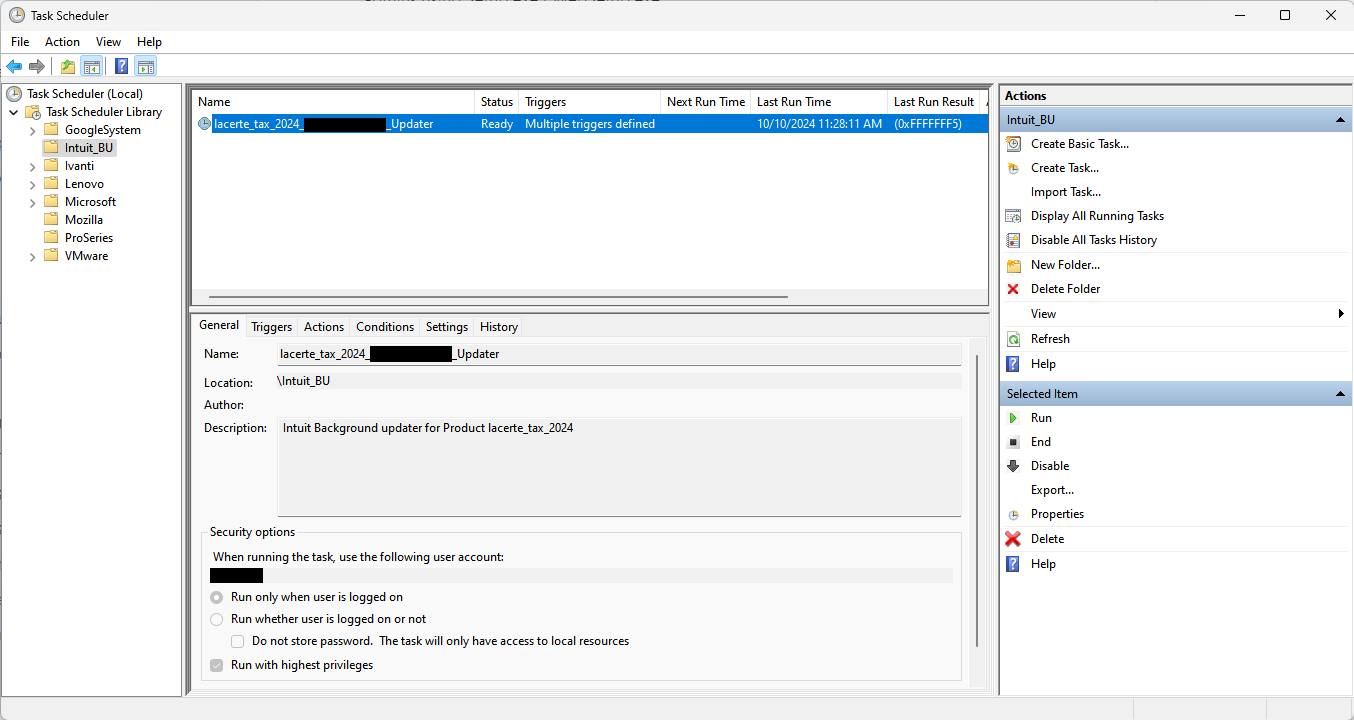Screen dimensions: 1354x720
Task: Sort by the Name column header
Action: (x=333, y=102)
